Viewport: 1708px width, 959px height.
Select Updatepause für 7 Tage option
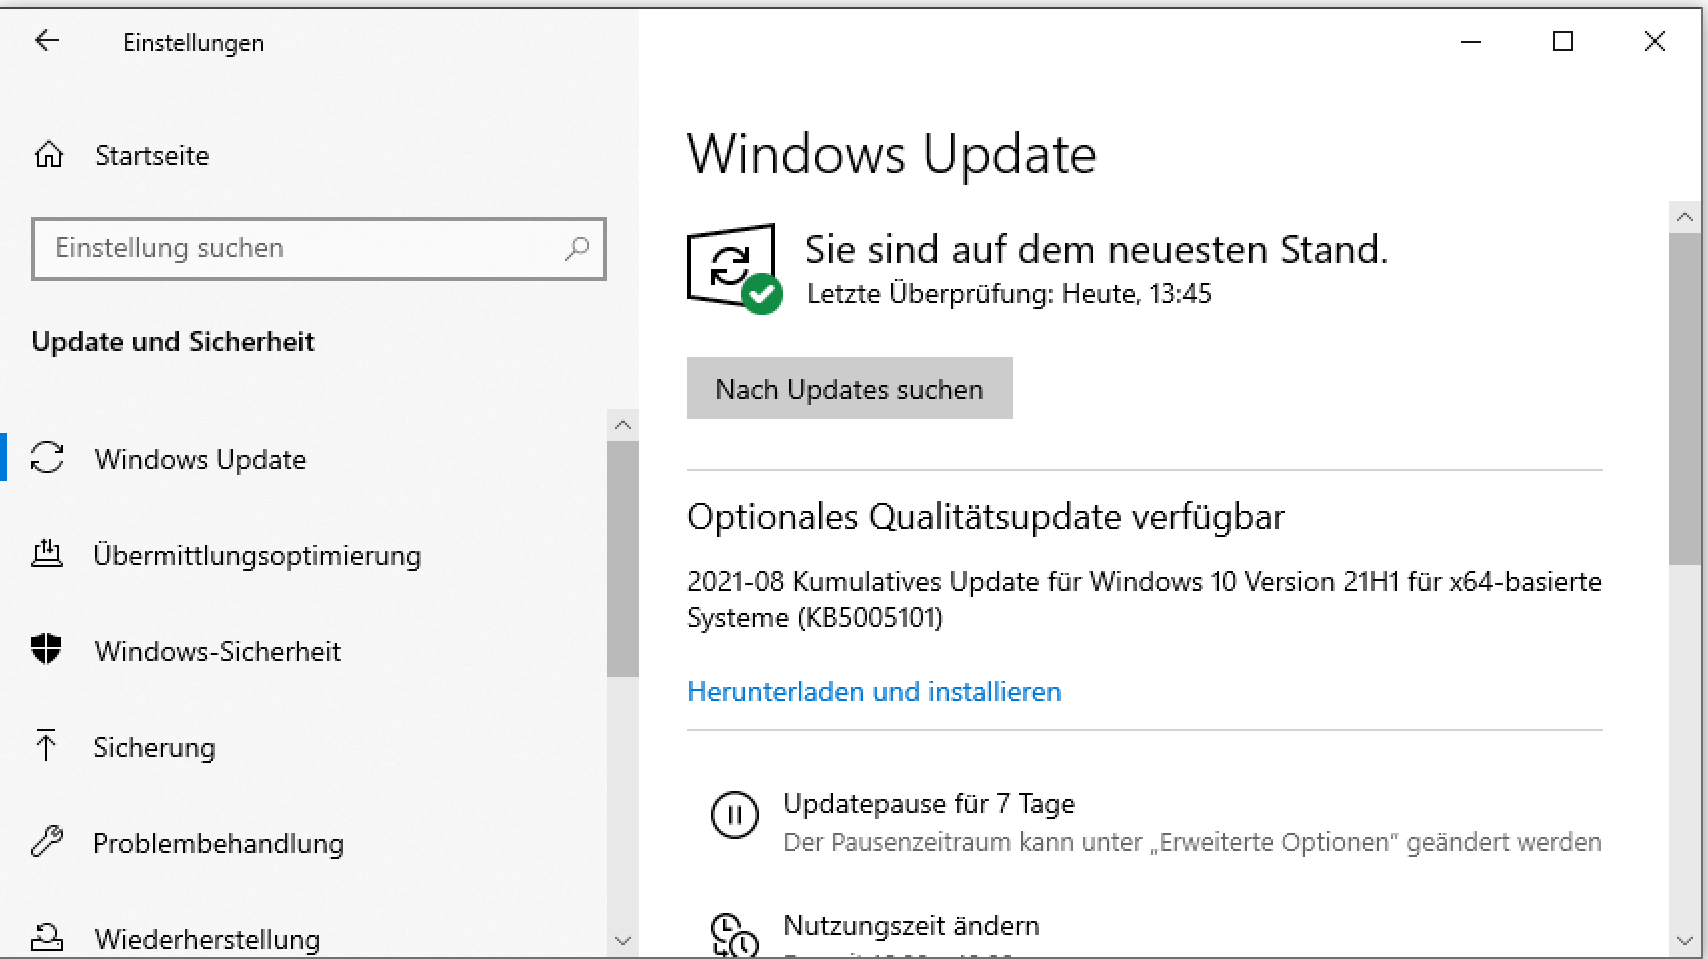tap(929, 804)
